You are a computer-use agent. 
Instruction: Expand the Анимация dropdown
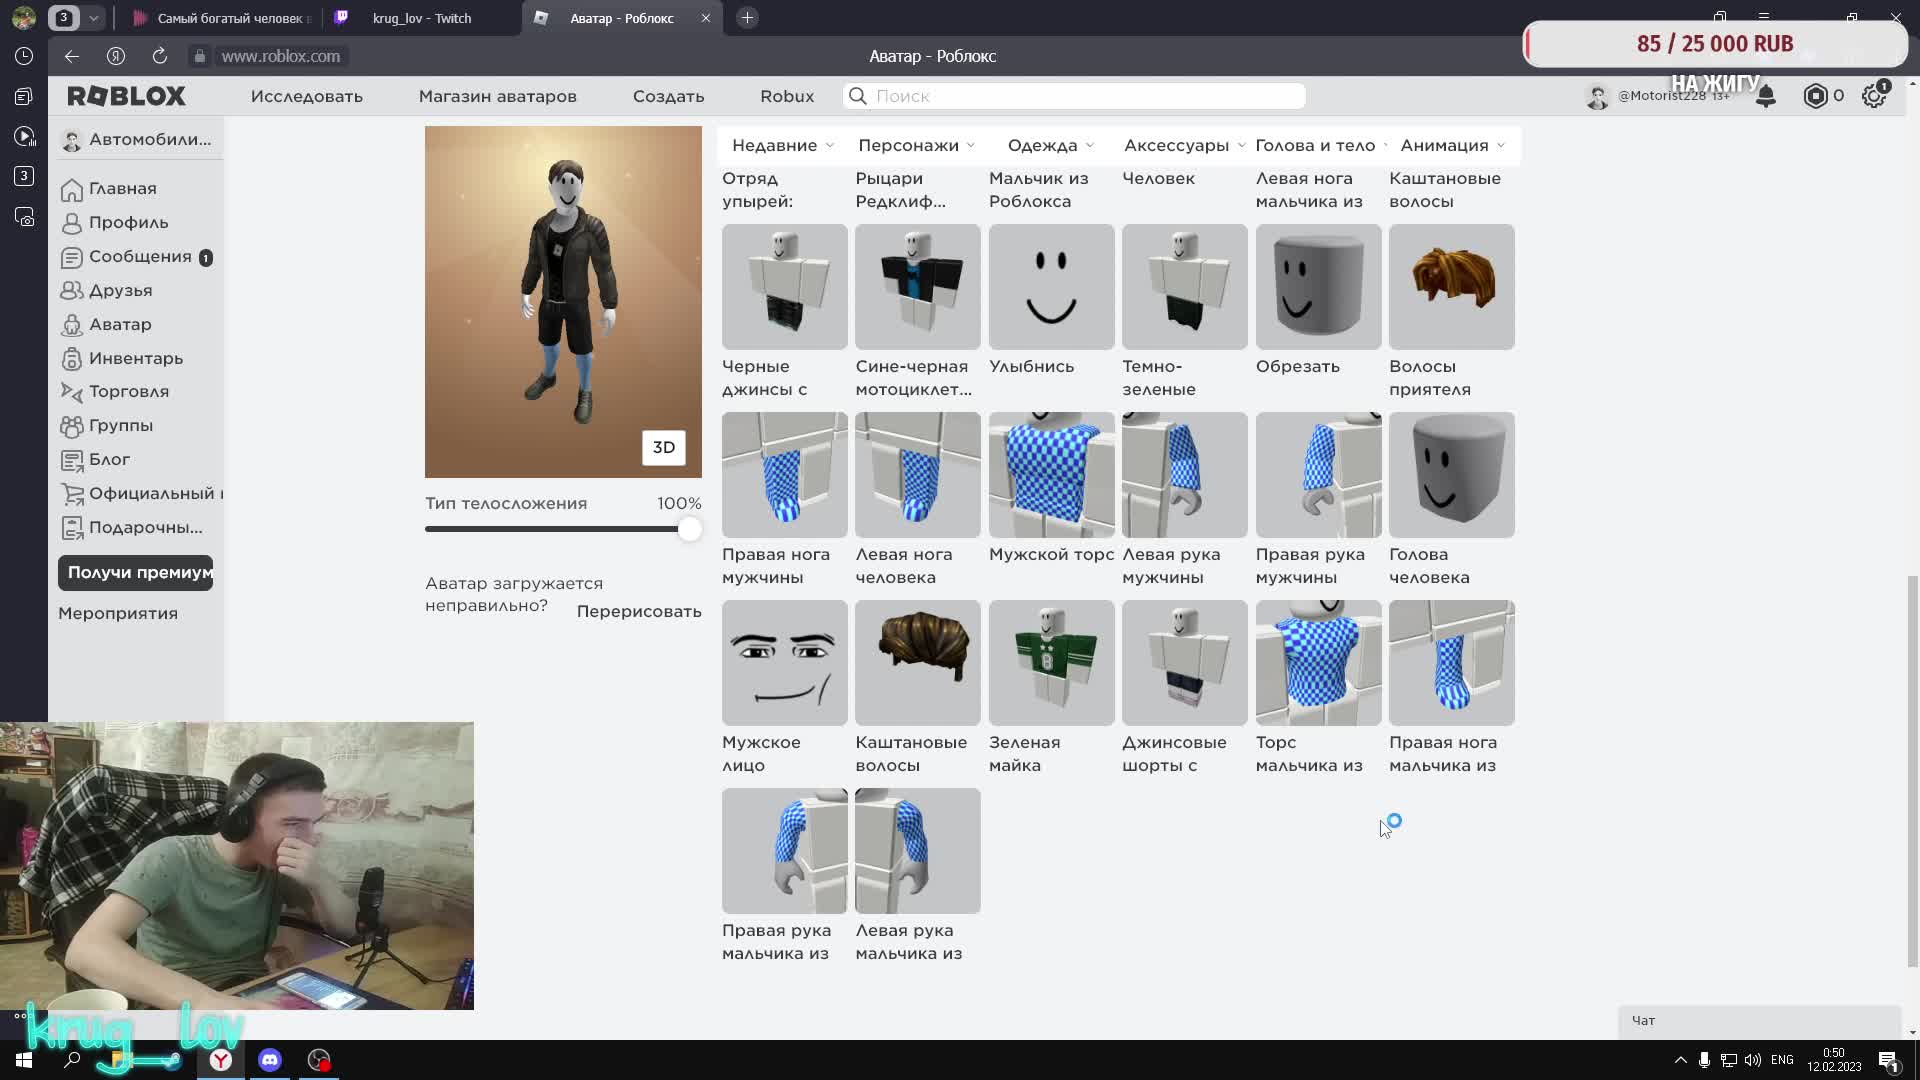[x=1452, y=145]
